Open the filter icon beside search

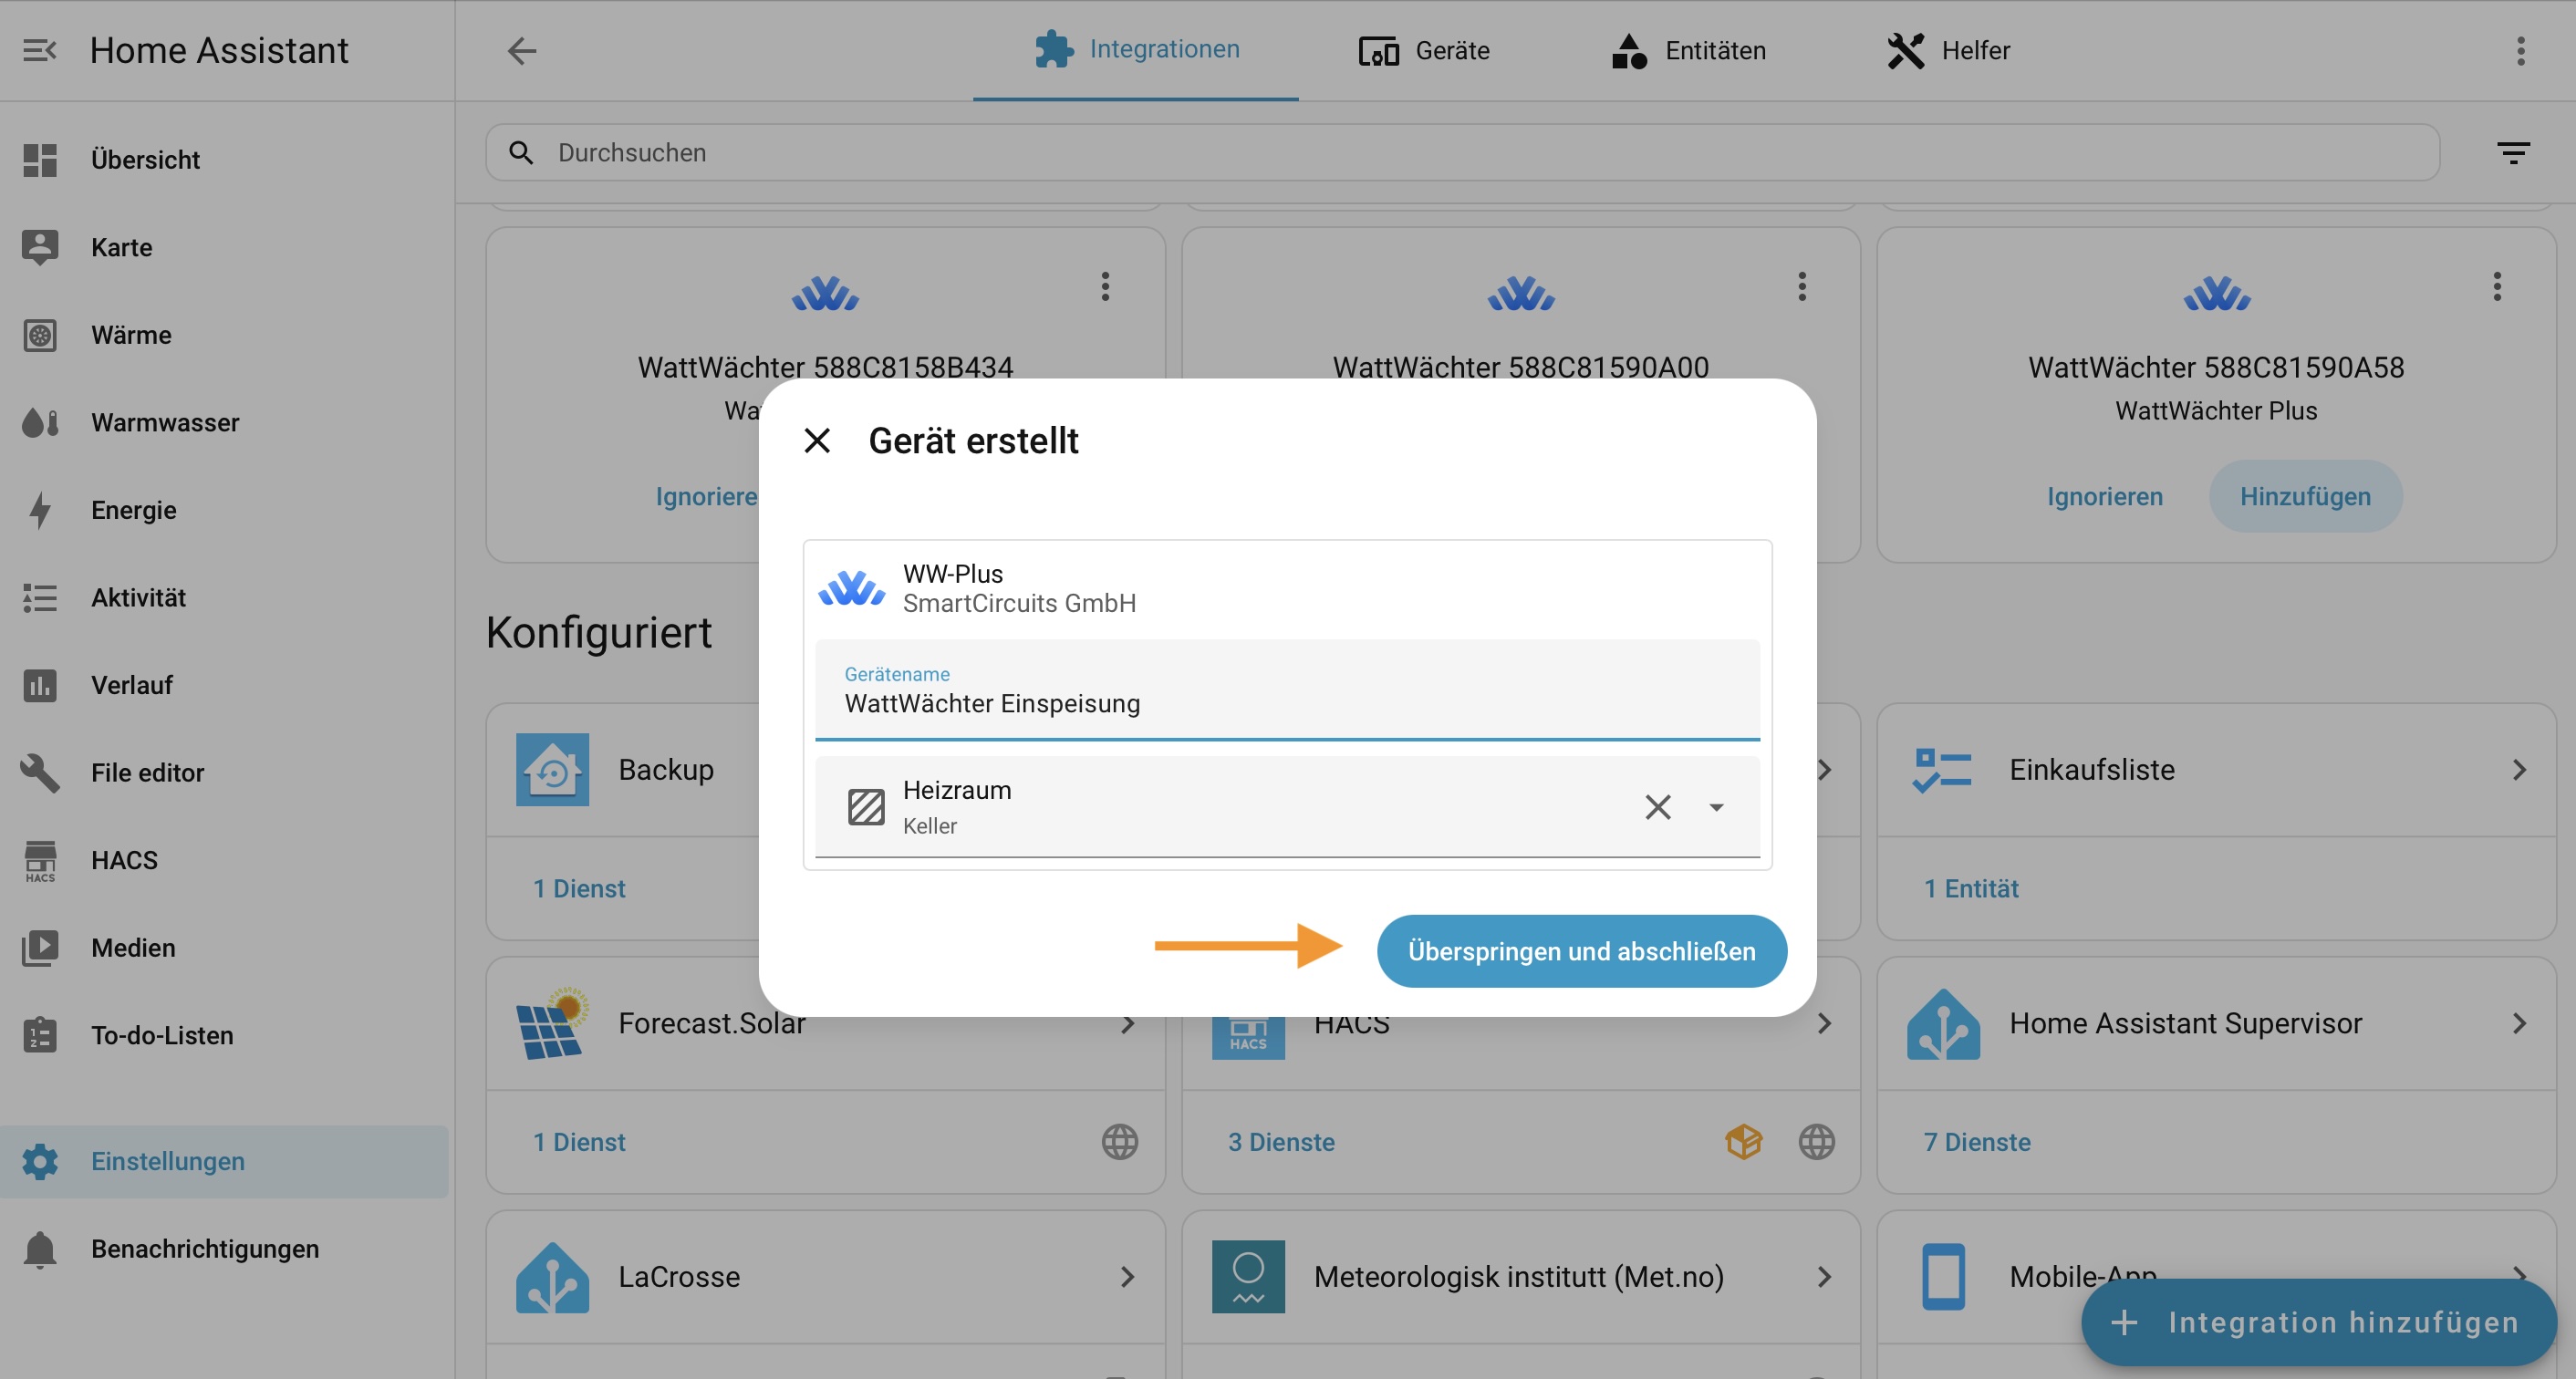pos(2512,153)
